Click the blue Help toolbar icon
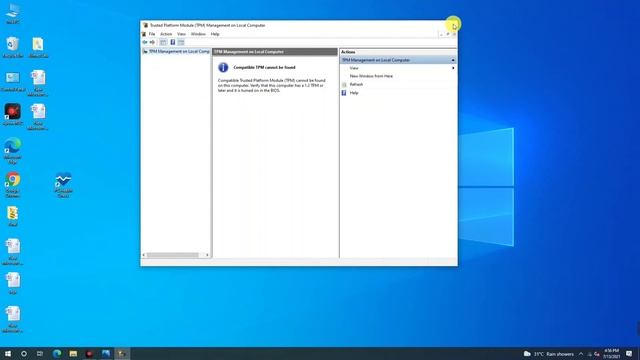The image size is (640, 360). 173,42
